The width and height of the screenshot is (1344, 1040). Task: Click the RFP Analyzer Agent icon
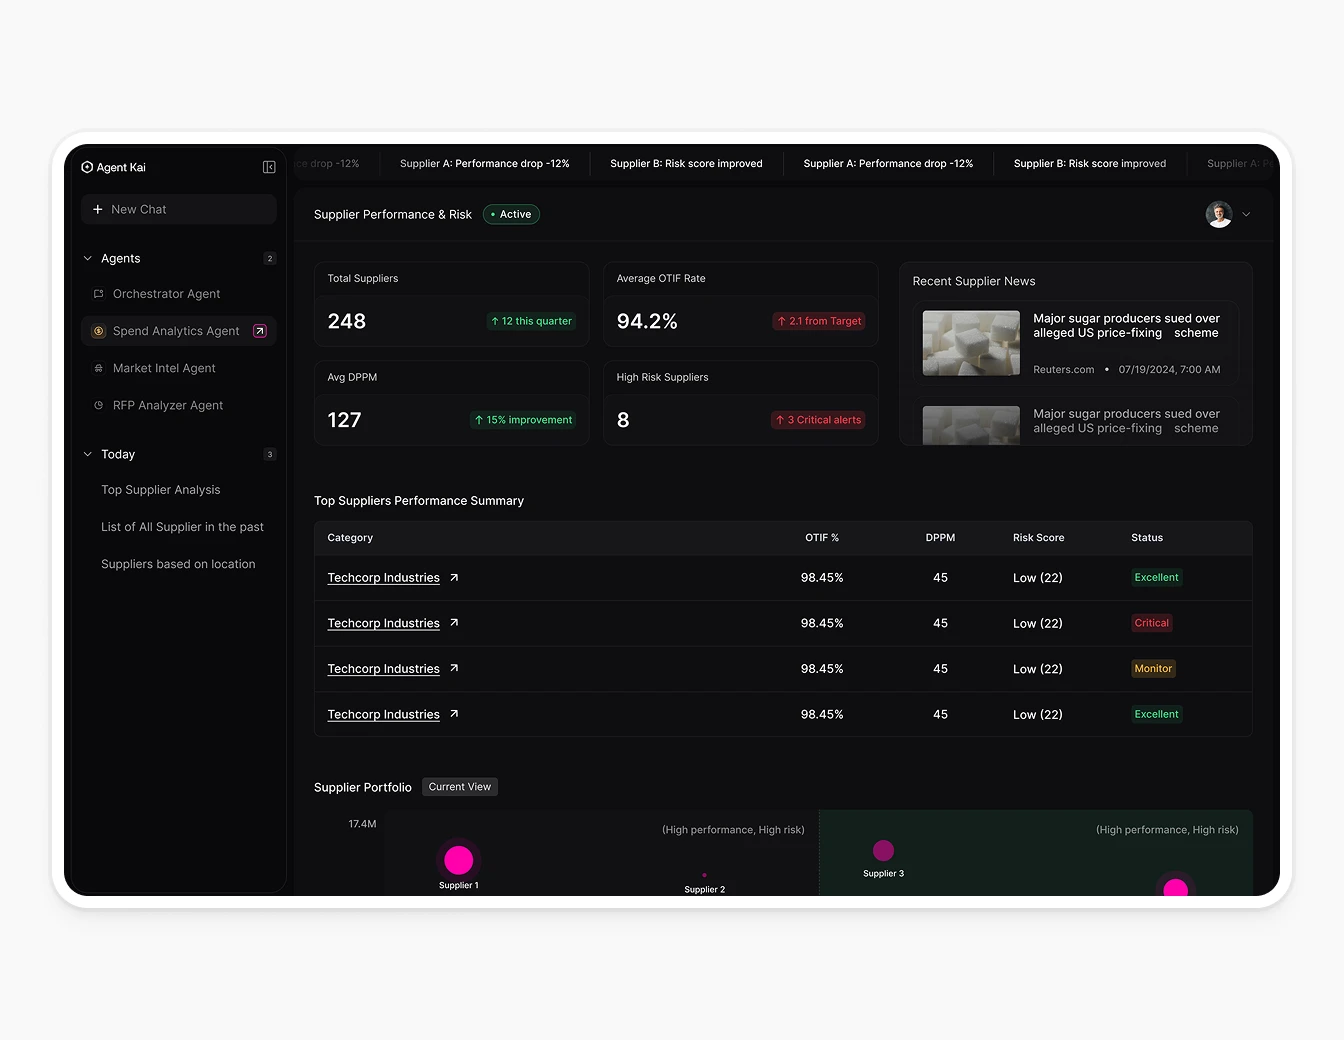coord(98,405)
